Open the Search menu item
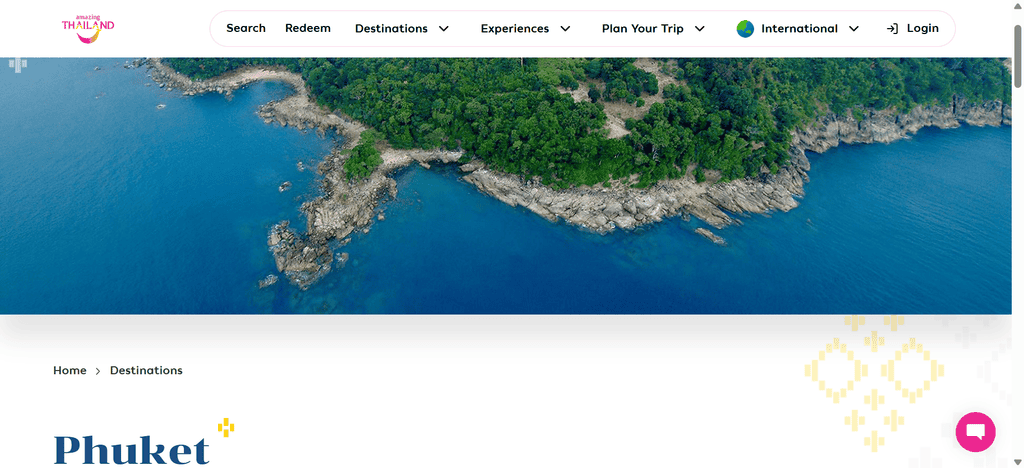The width and height of the screenshot is (1024, 468). (x=246, y=28)
